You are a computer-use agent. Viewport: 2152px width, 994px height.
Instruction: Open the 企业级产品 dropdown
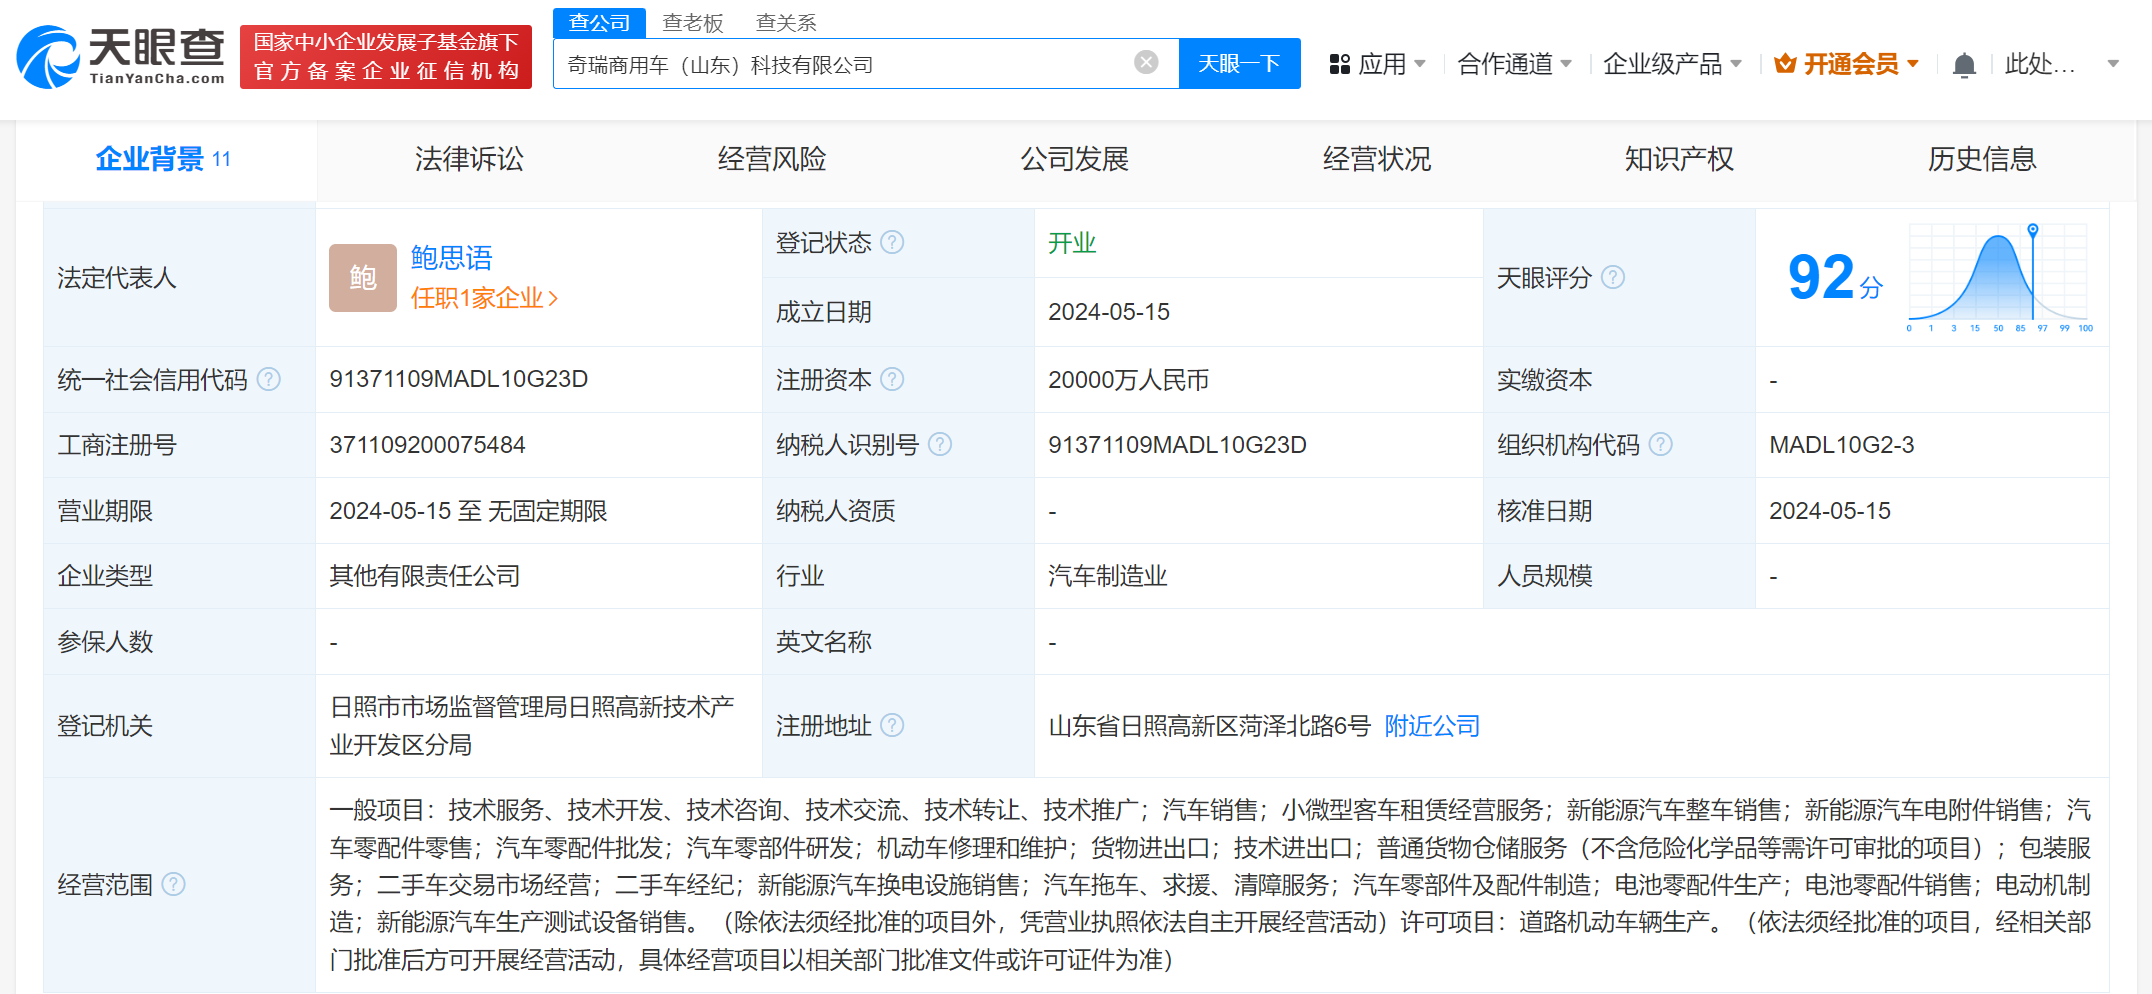(x=1672, y=65)
